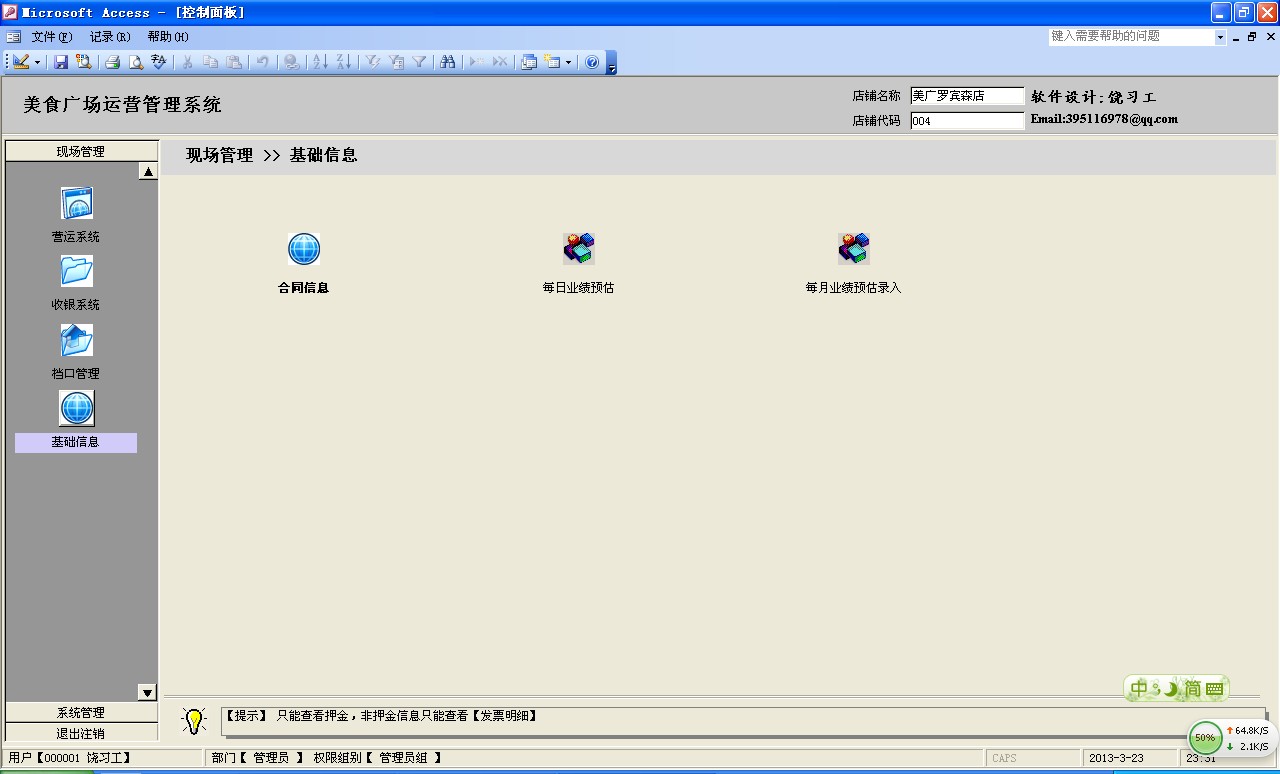Click the IME 简 simplified Chinese toggle

pos(1192,688)
